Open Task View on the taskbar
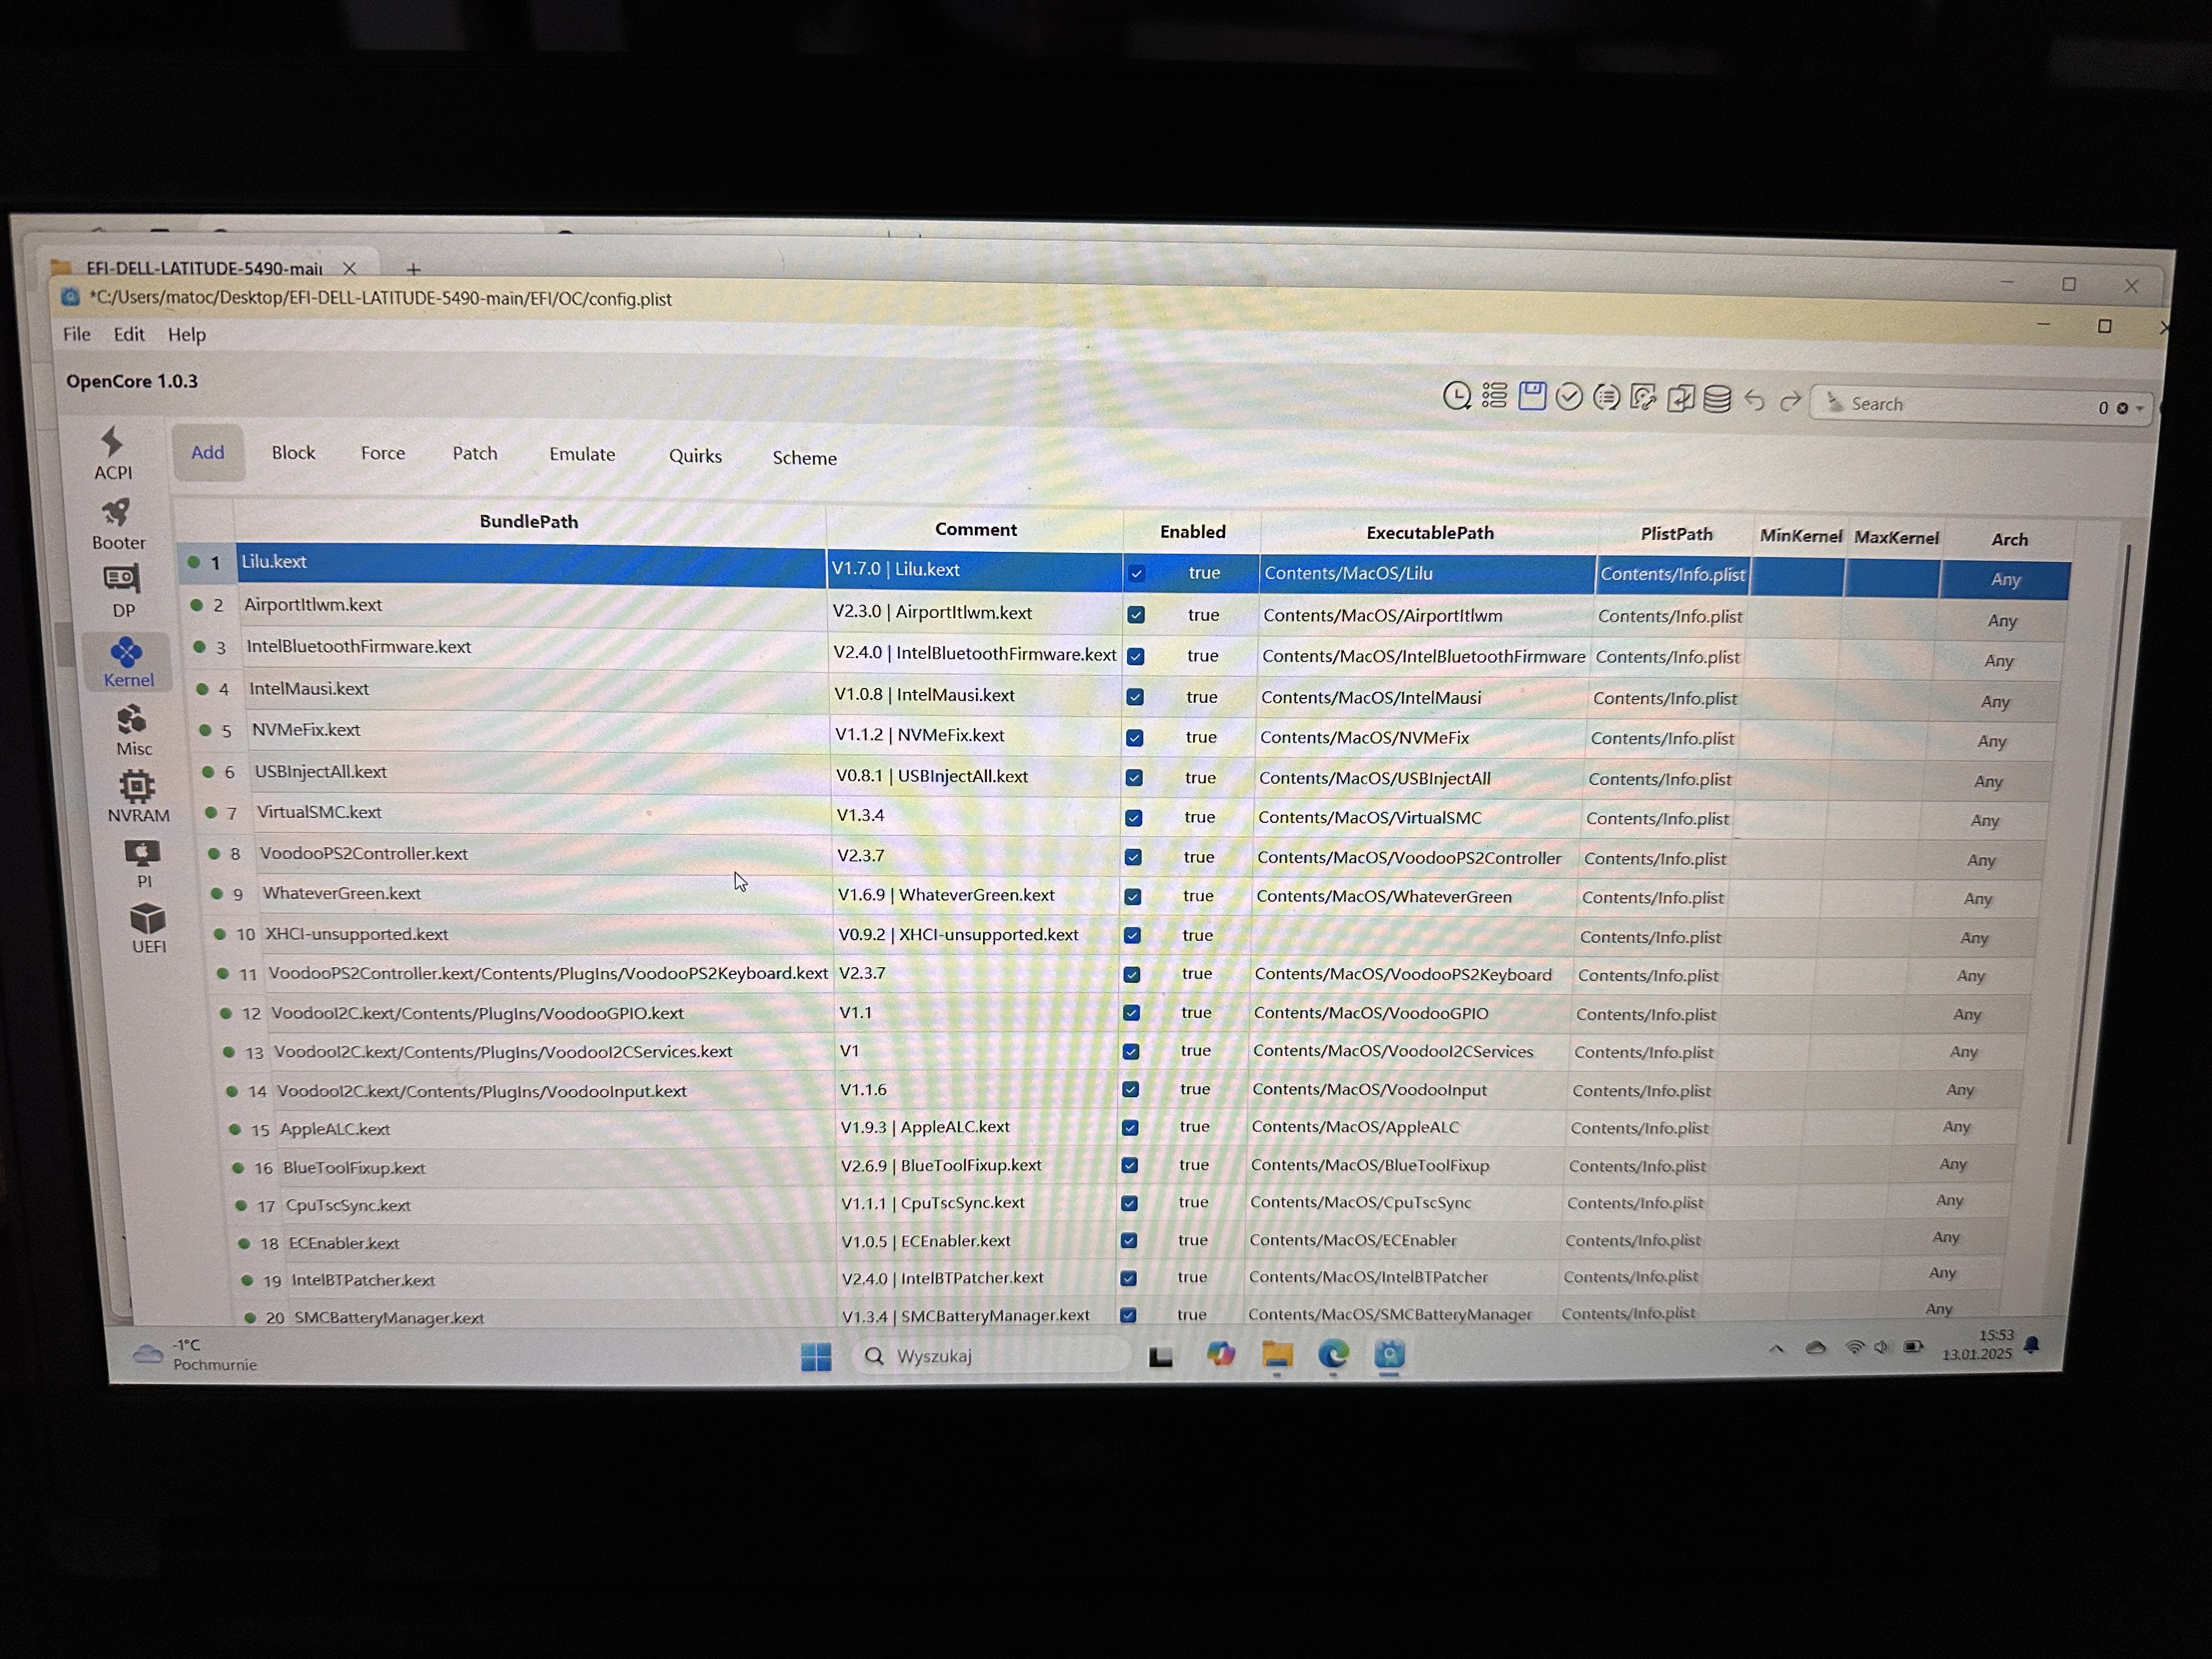Image resolution: width=2212 pixels, height=1659 pixels. (x=1160, y=1357)
